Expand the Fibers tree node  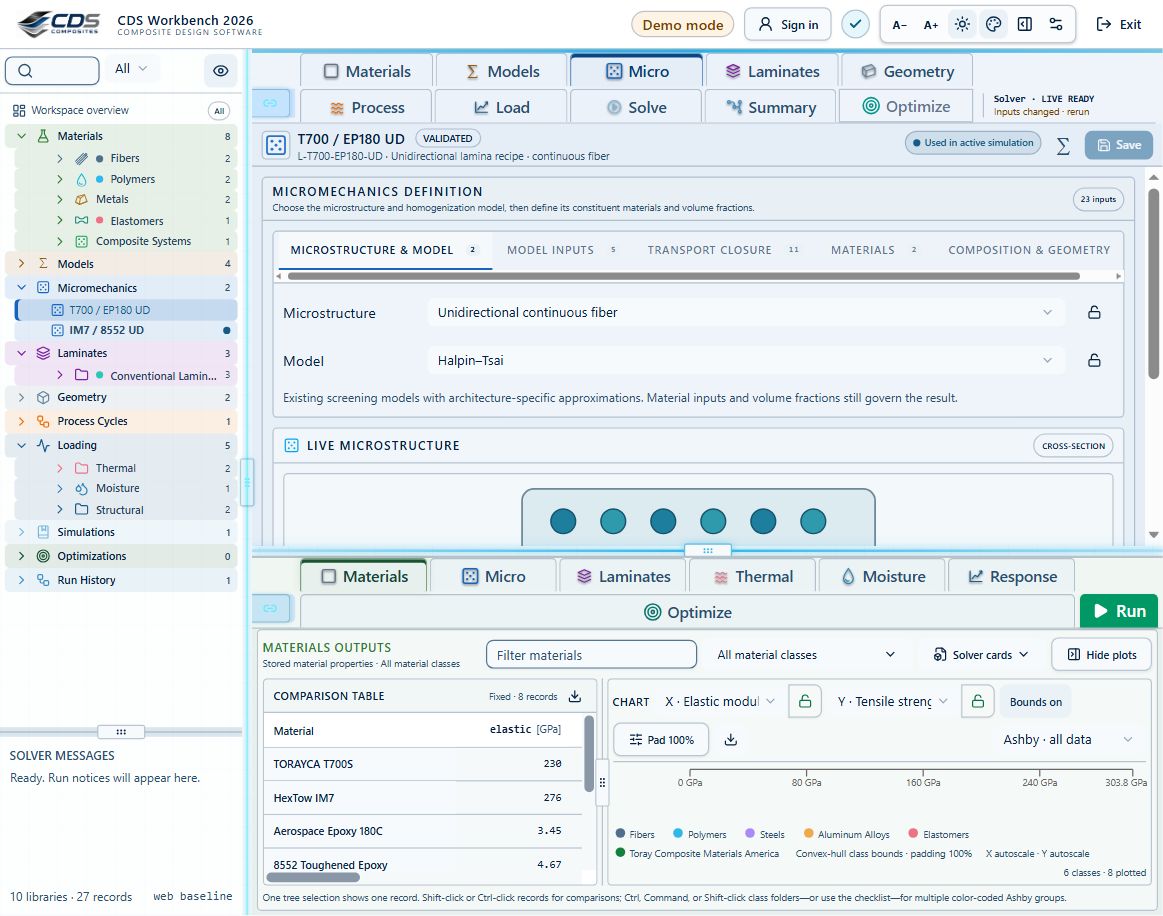[x=60, y=158]
